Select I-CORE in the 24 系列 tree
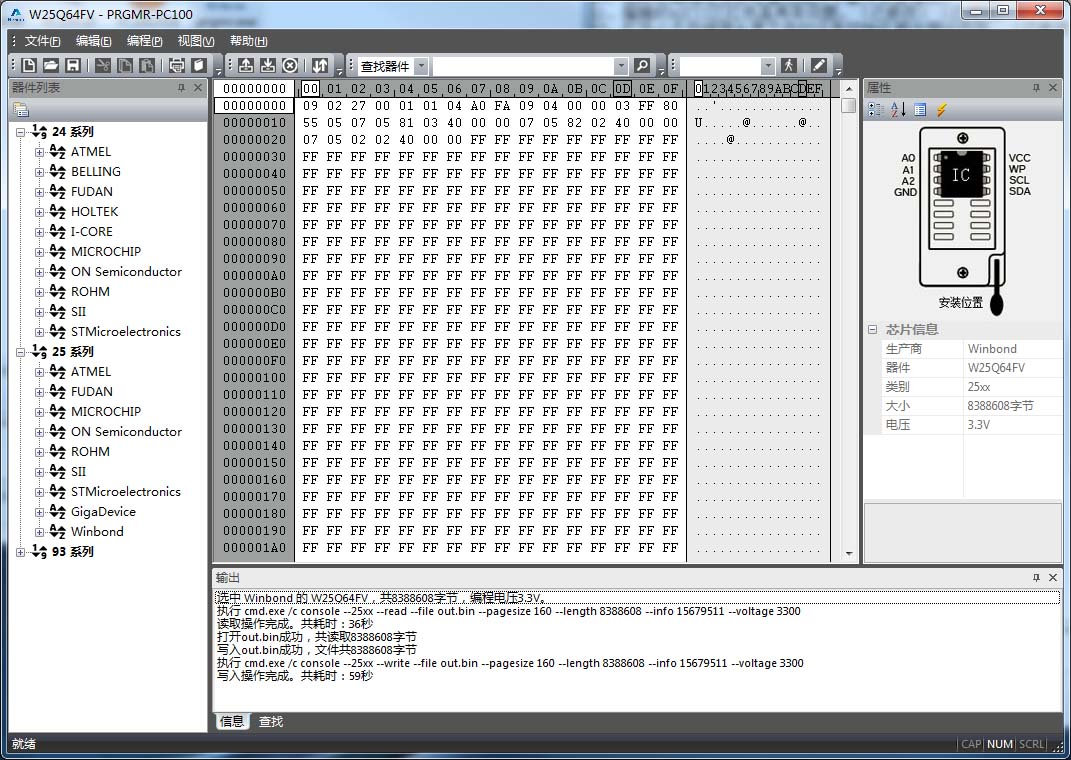Viewport: 1071px width, 760px height. pyautogui.click(x=92, y=231)
